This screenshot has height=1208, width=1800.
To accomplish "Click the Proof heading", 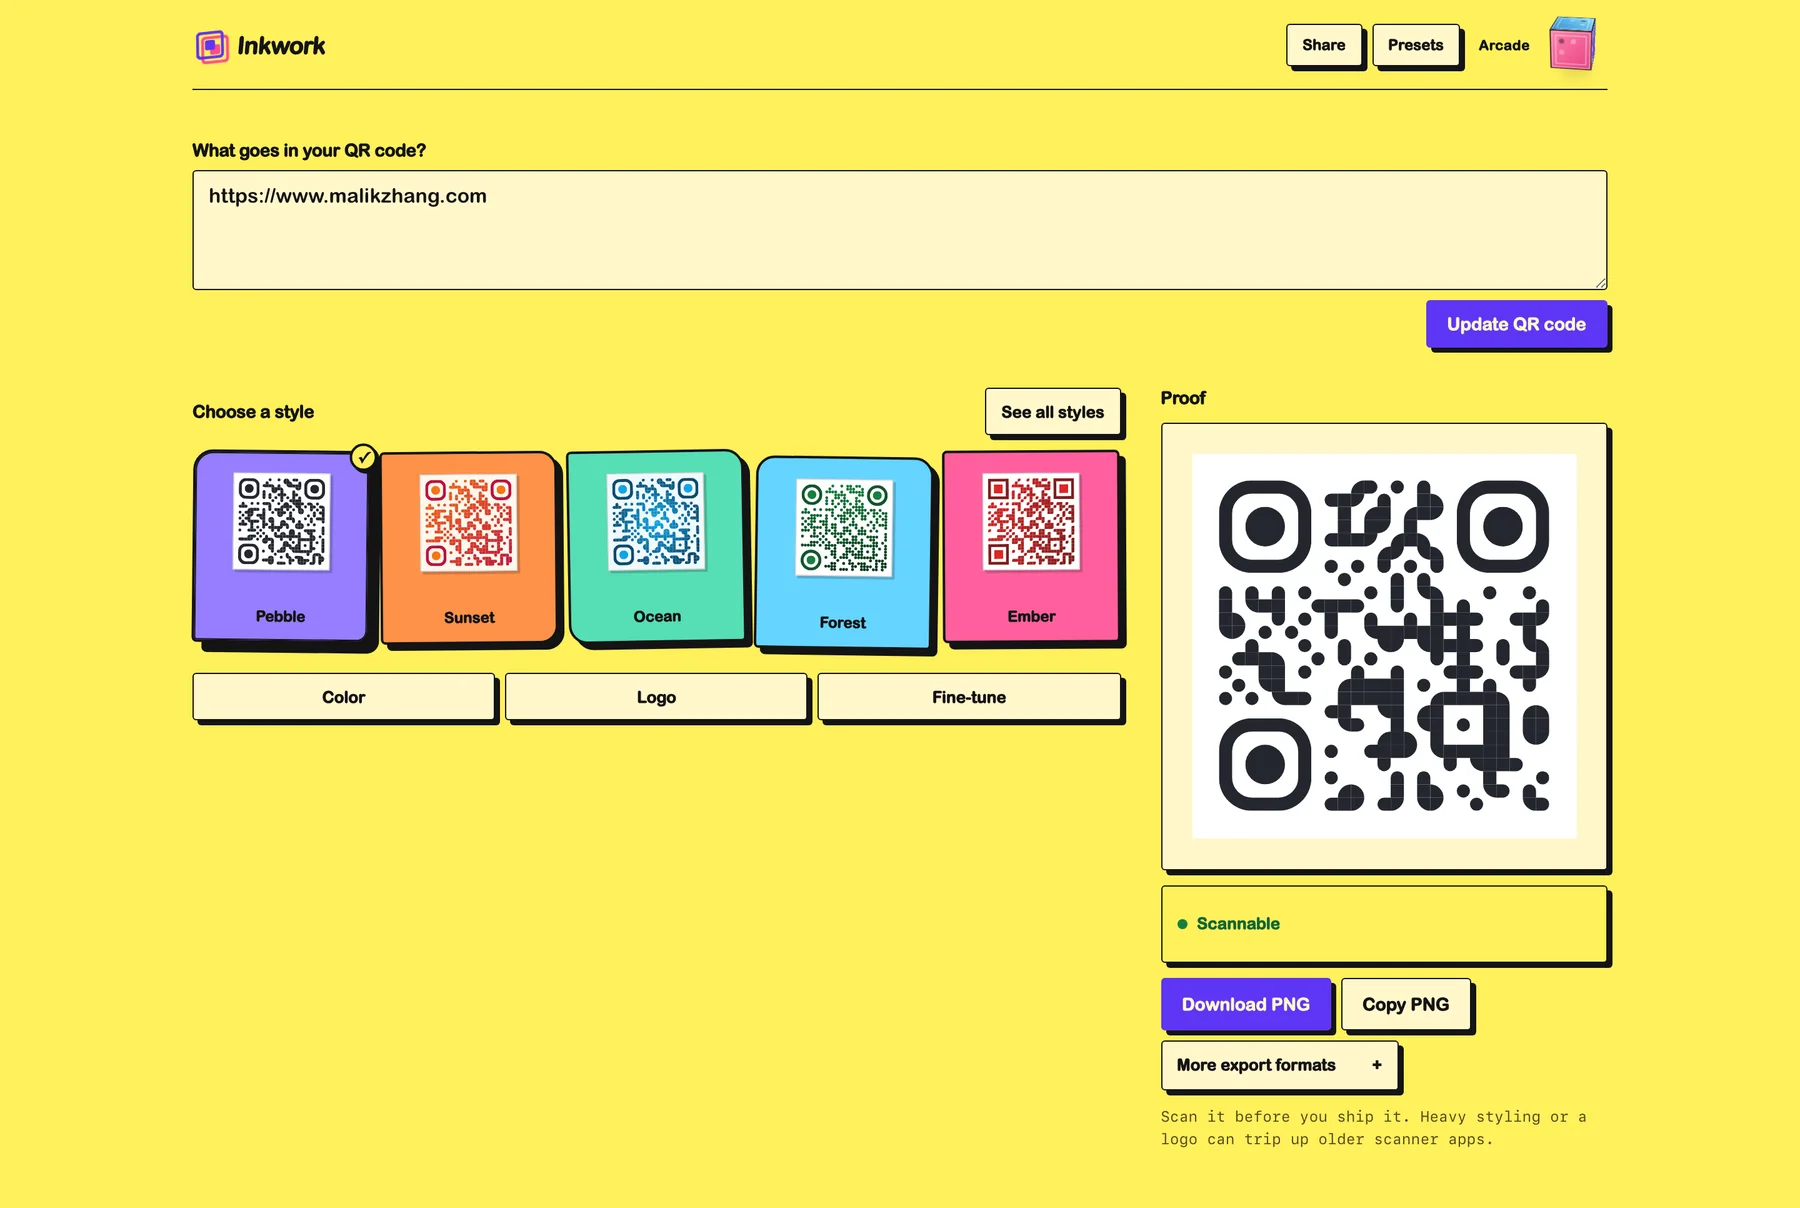I will pos(1183,398).
